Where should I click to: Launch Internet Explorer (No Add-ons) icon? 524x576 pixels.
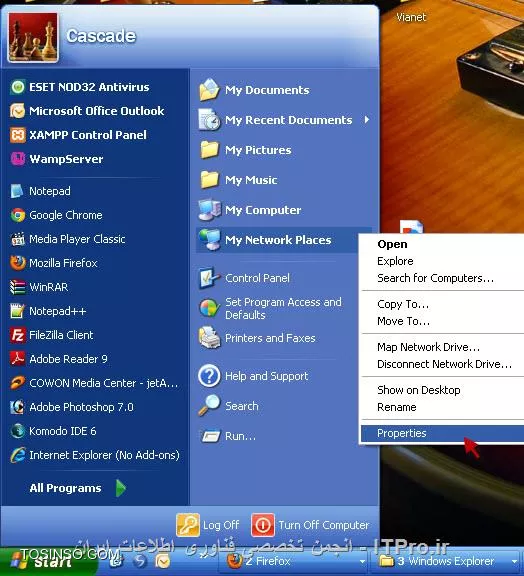click(17, 455)
